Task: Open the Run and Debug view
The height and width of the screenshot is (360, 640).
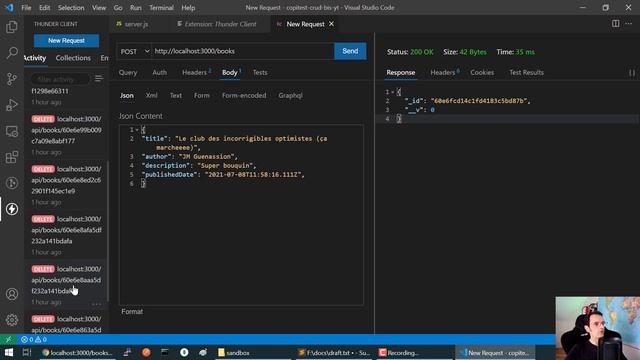Action: 12,105
